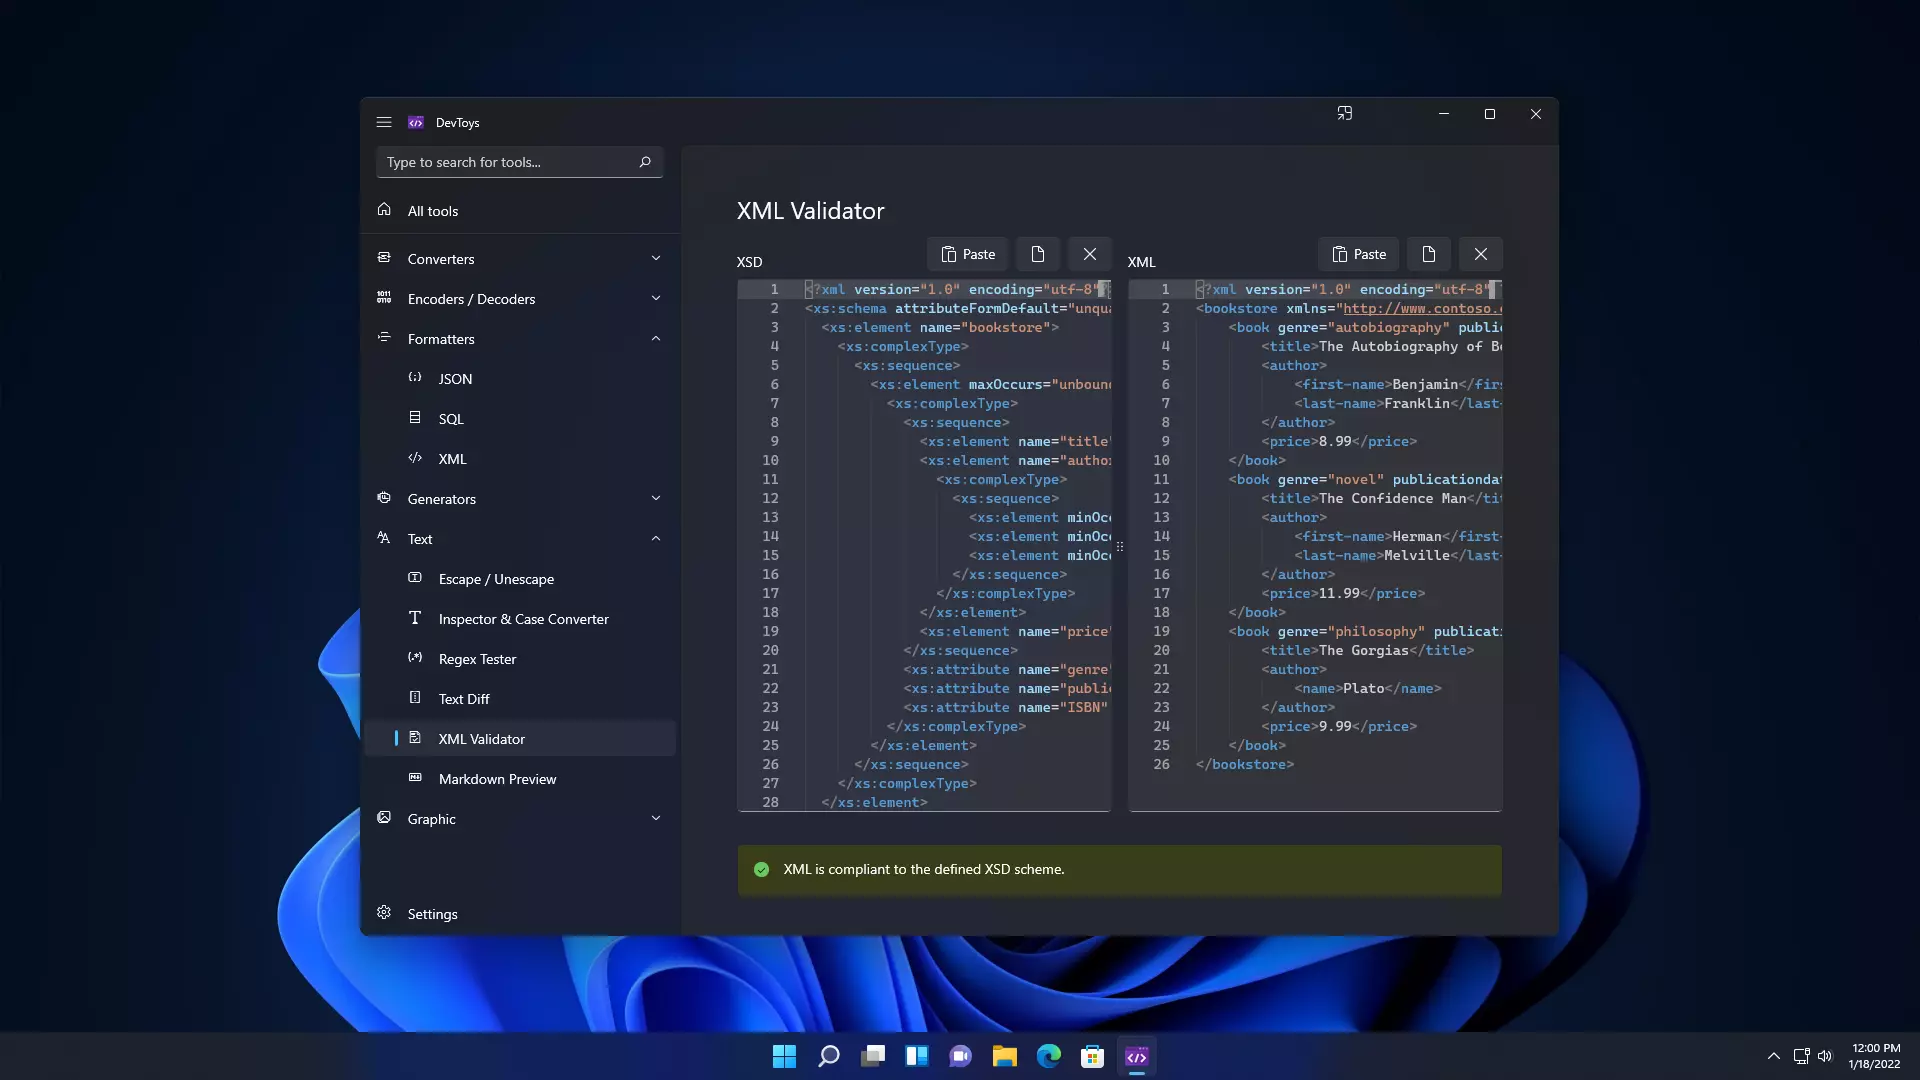Screen dimensions: 1920x1080
Task: Click the SQL formatter icon in sidebar
Action: (x=414, y=417)
